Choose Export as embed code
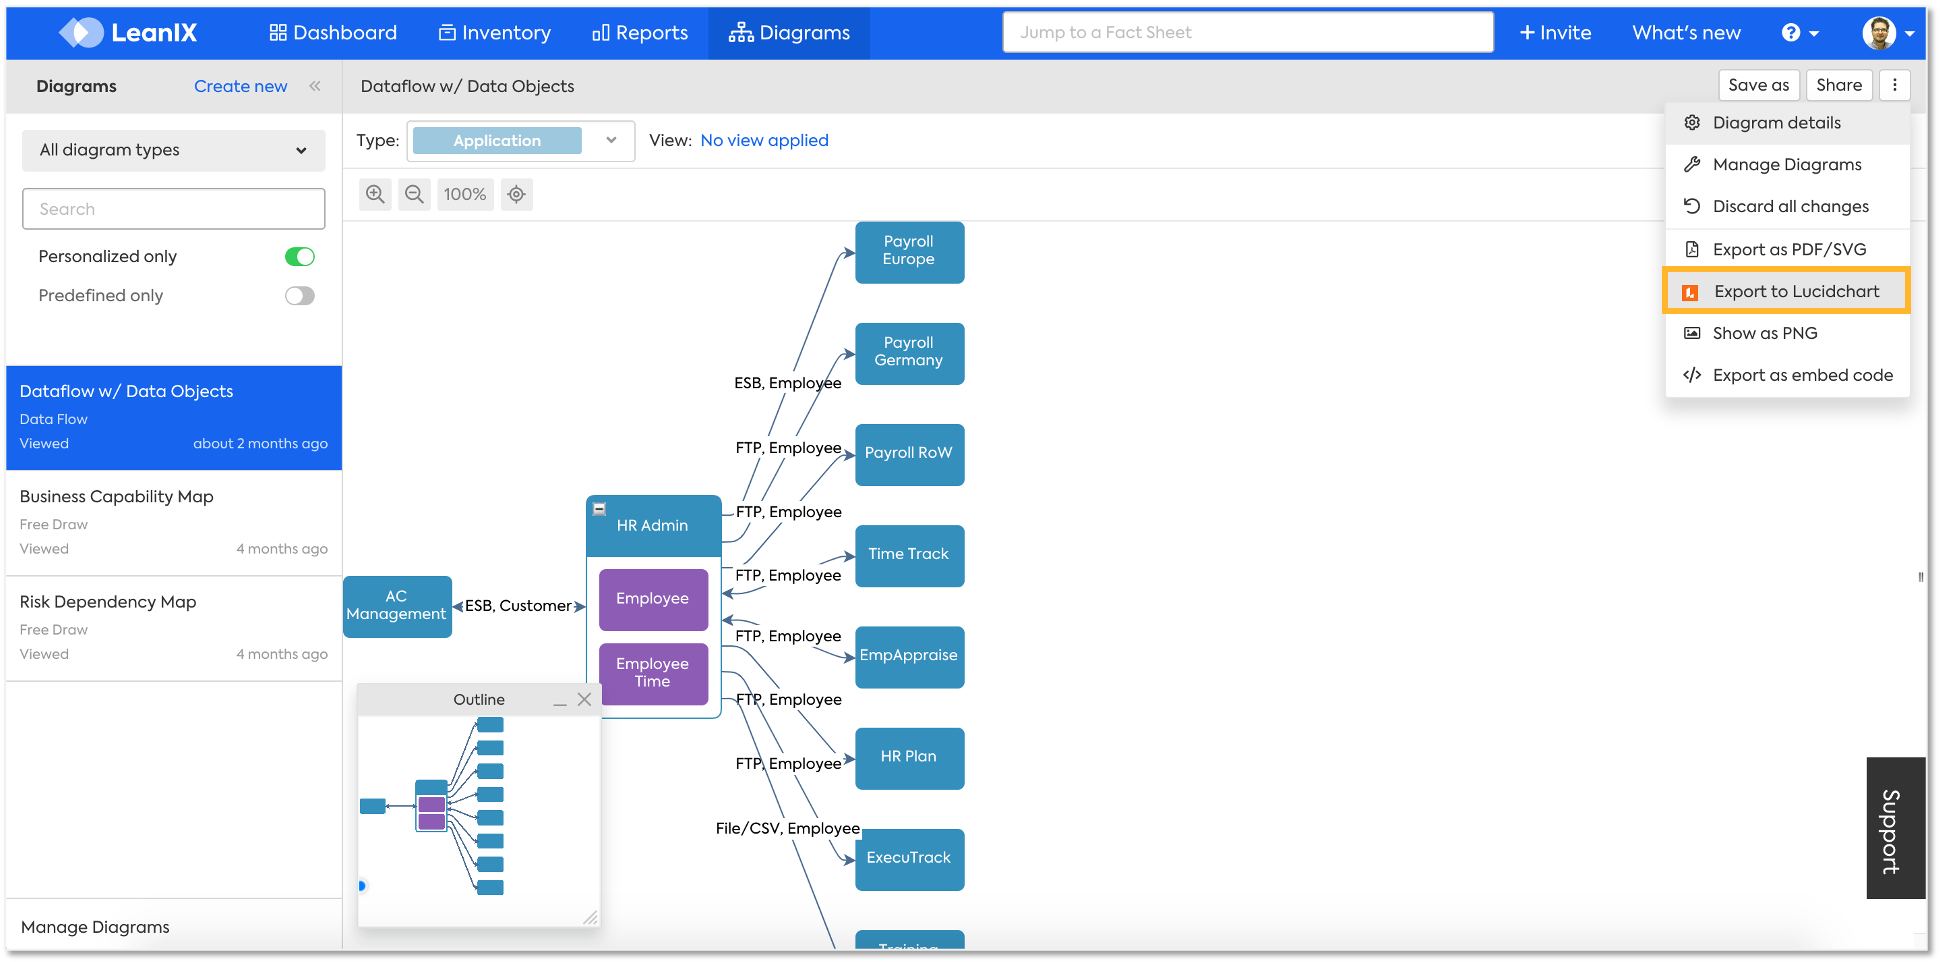 coord(1788,376)
